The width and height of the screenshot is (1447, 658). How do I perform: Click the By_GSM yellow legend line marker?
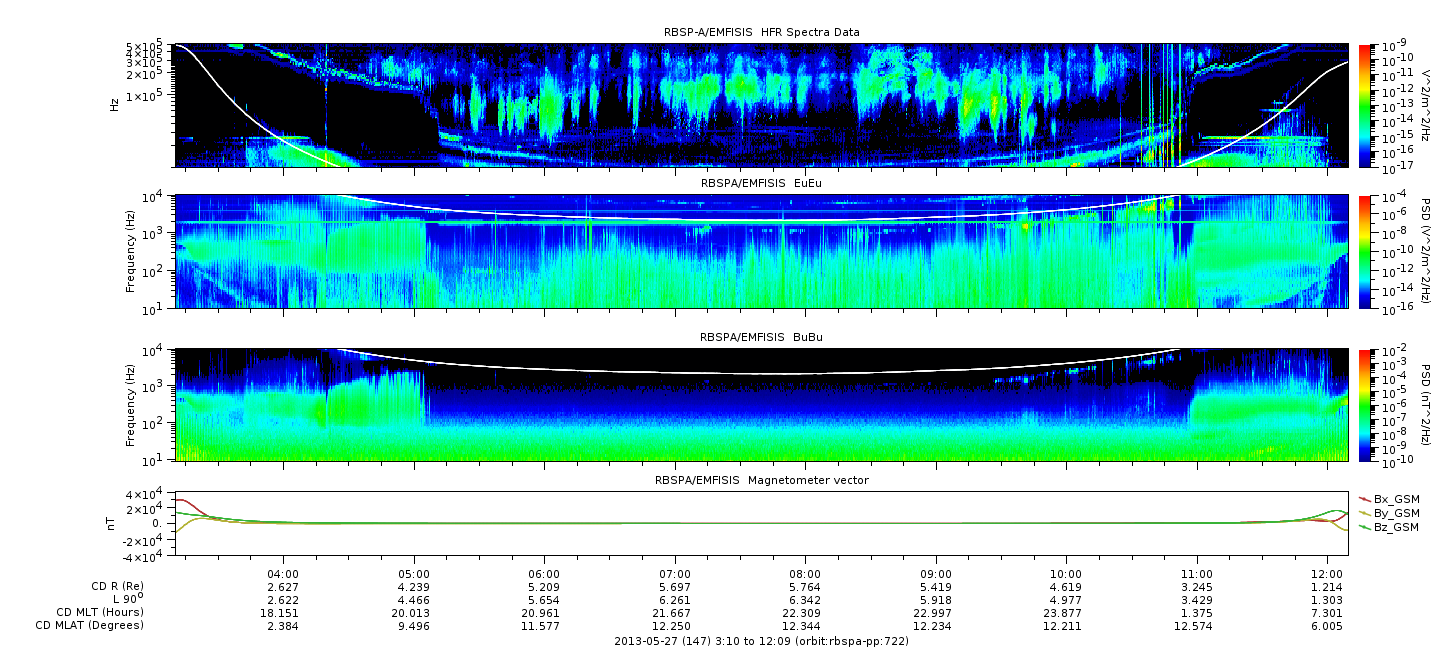[1365, 512]
